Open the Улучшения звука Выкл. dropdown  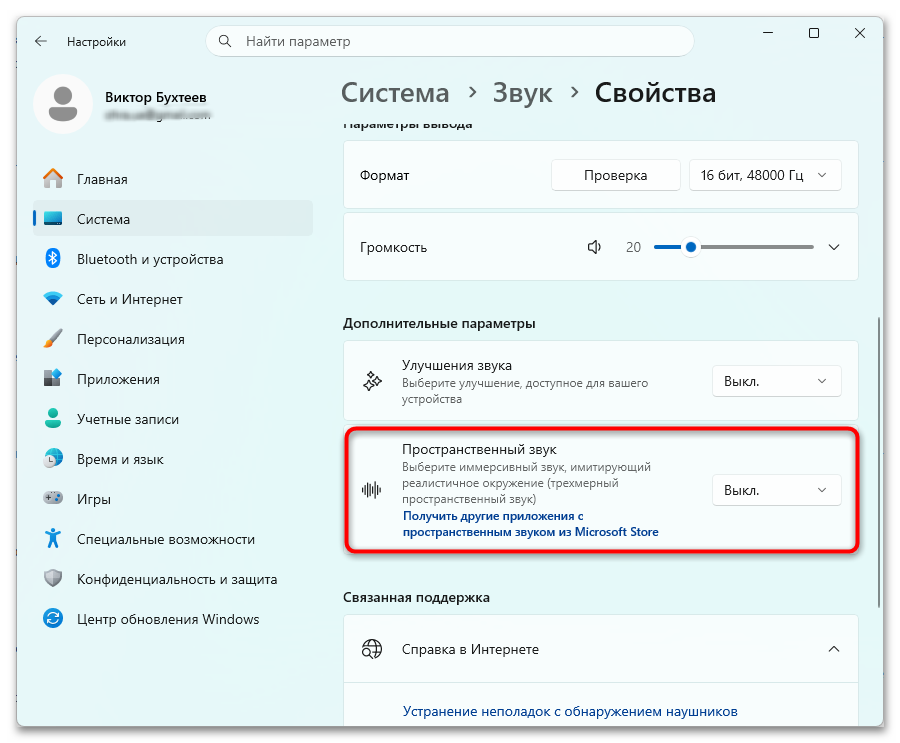pyautogui.click(x=777, y=381)
